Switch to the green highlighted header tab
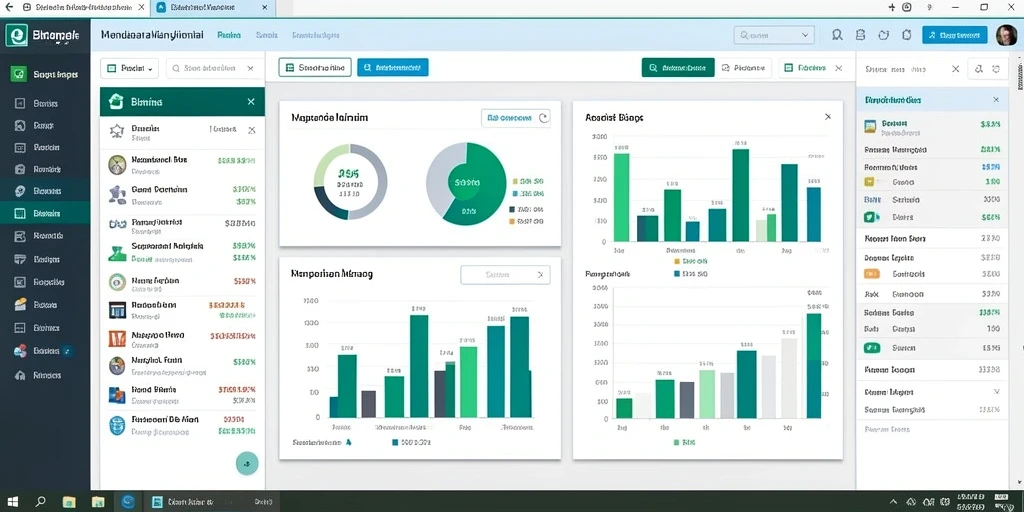Viewport: 1024px width, 512px height. pyautogui.click(x=229, y=35)
